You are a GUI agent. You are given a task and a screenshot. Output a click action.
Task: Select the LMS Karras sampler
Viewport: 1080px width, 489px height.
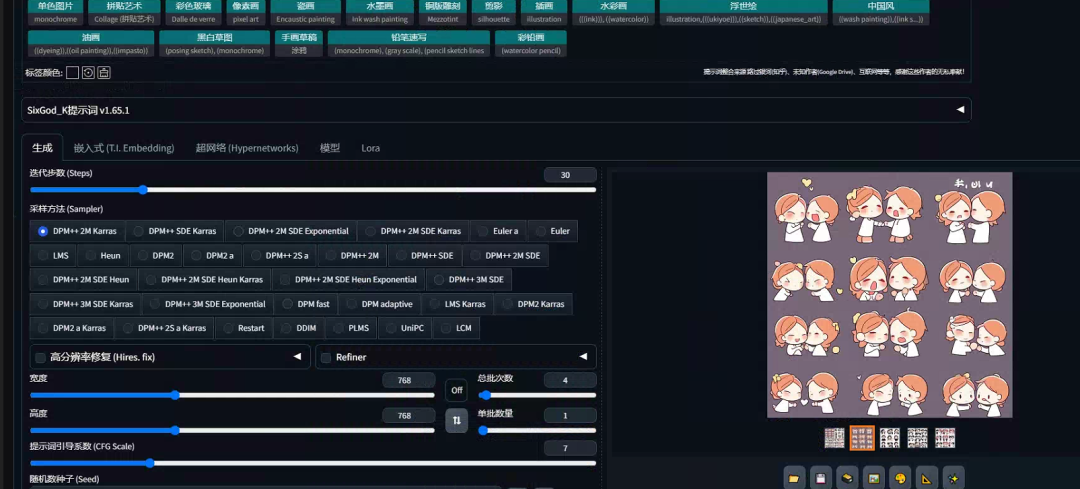point(458,304)
